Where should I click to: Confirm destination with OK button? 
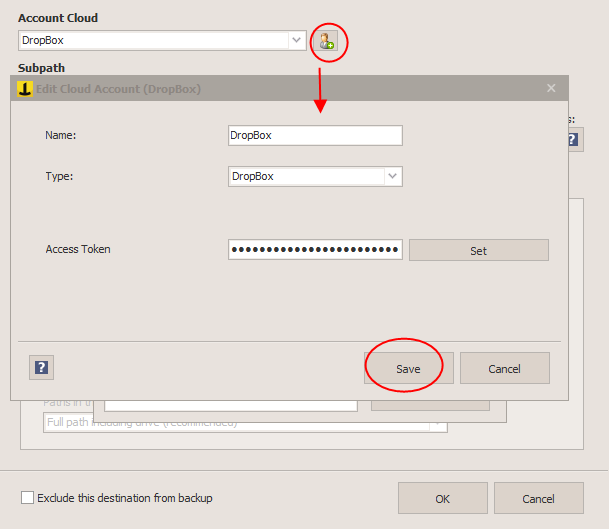click(442, 498)
